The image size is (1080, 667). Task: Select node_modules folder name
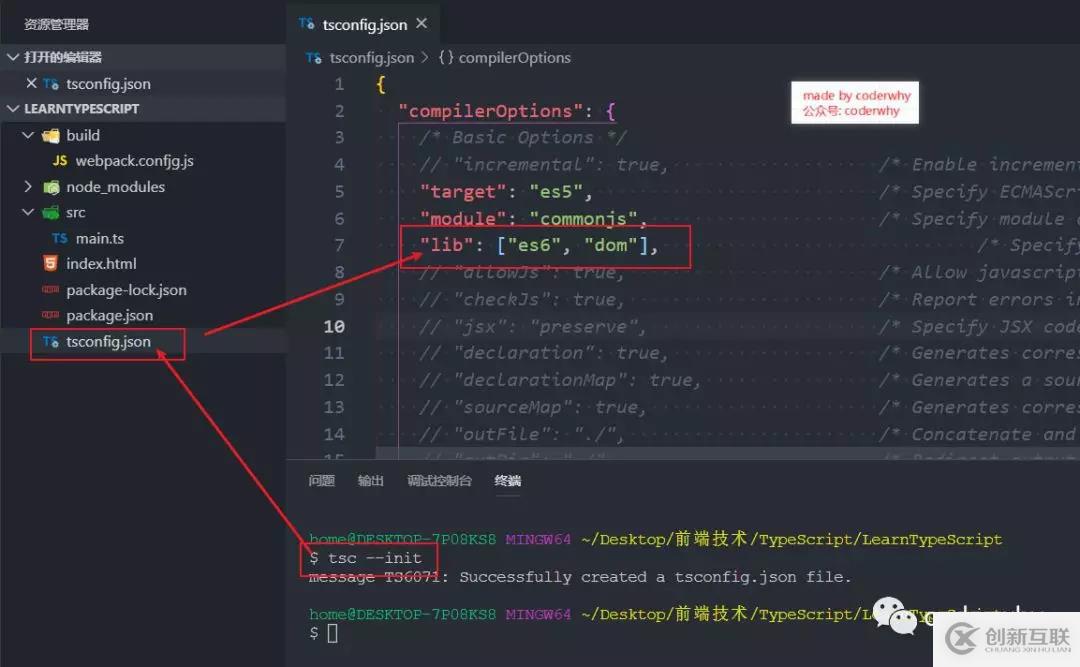click(115, 187)
